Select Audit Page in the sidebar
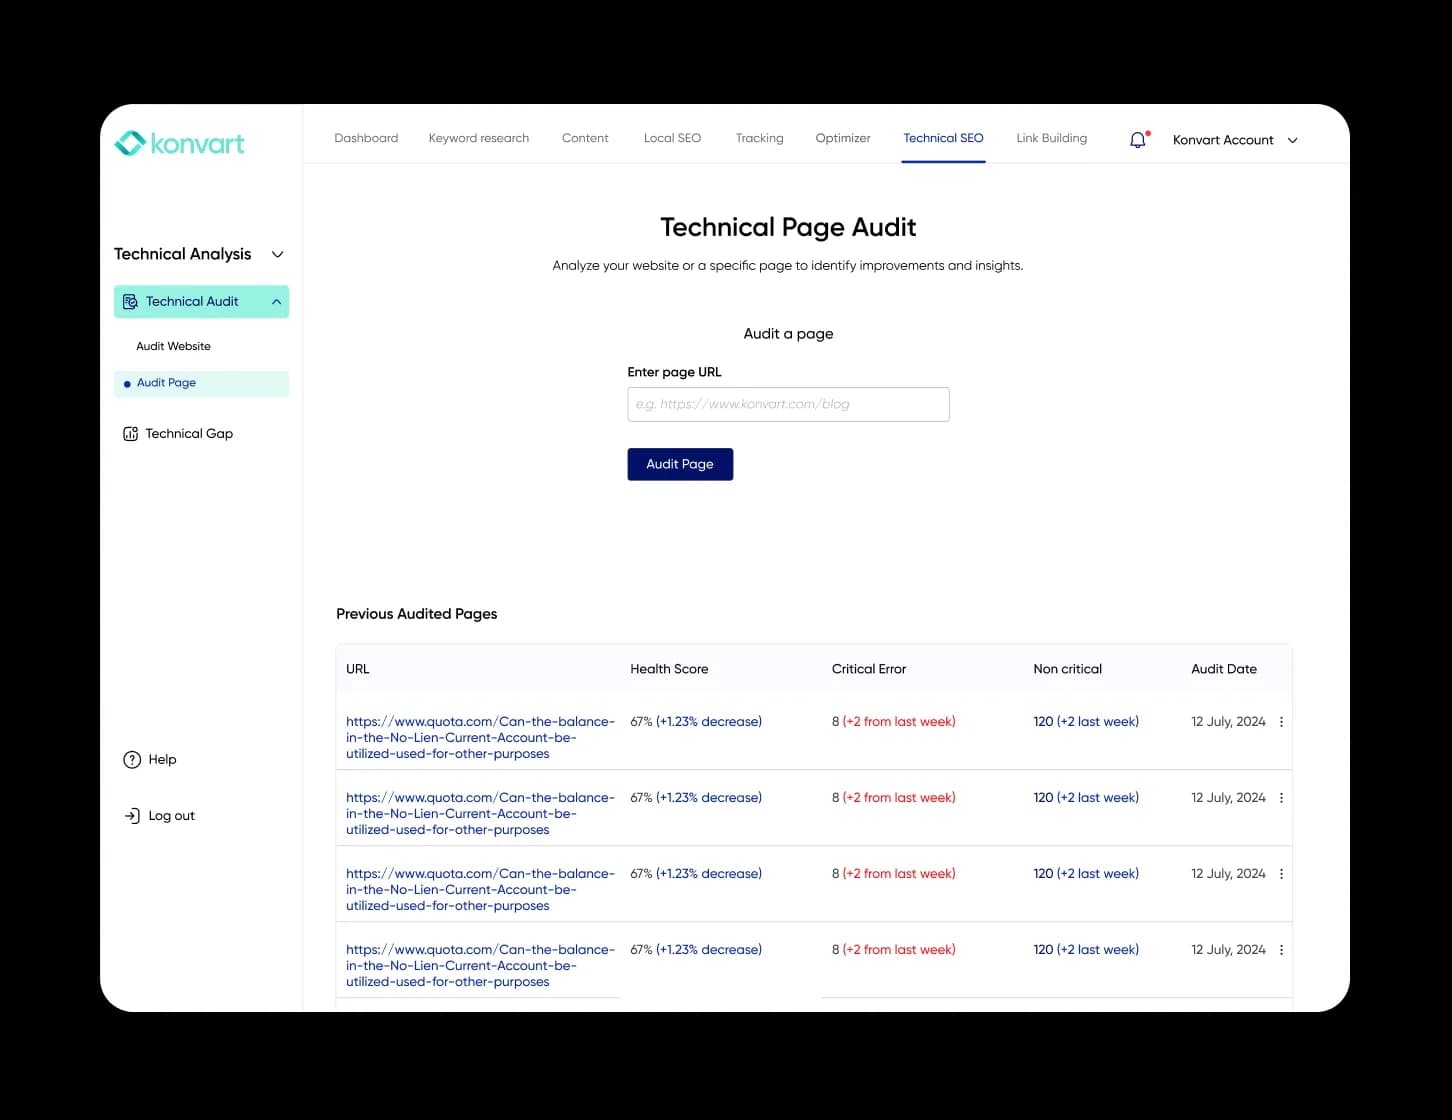Screen dimensions: 1452x1120 coord(201,384)
